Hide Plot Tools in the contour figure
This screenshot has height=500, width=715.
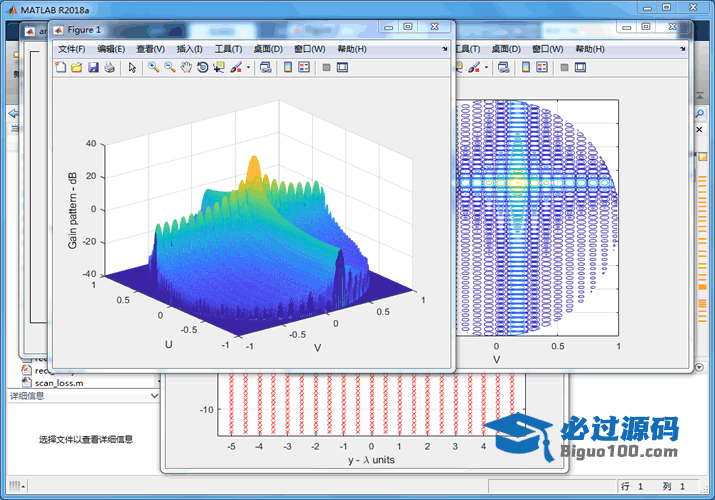click(564, 67)
